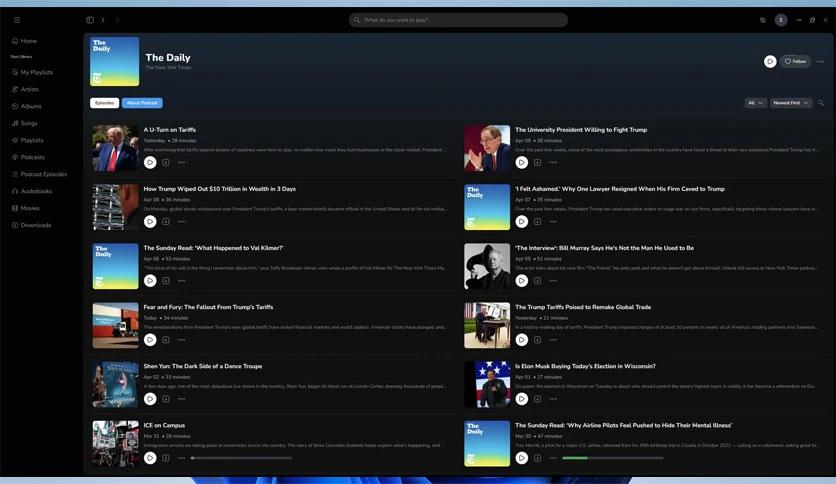Play the 'I Felt Ashamed' lawyer episode
The height and width of the screenshot is (484, 836).
[x=522, y=222]
